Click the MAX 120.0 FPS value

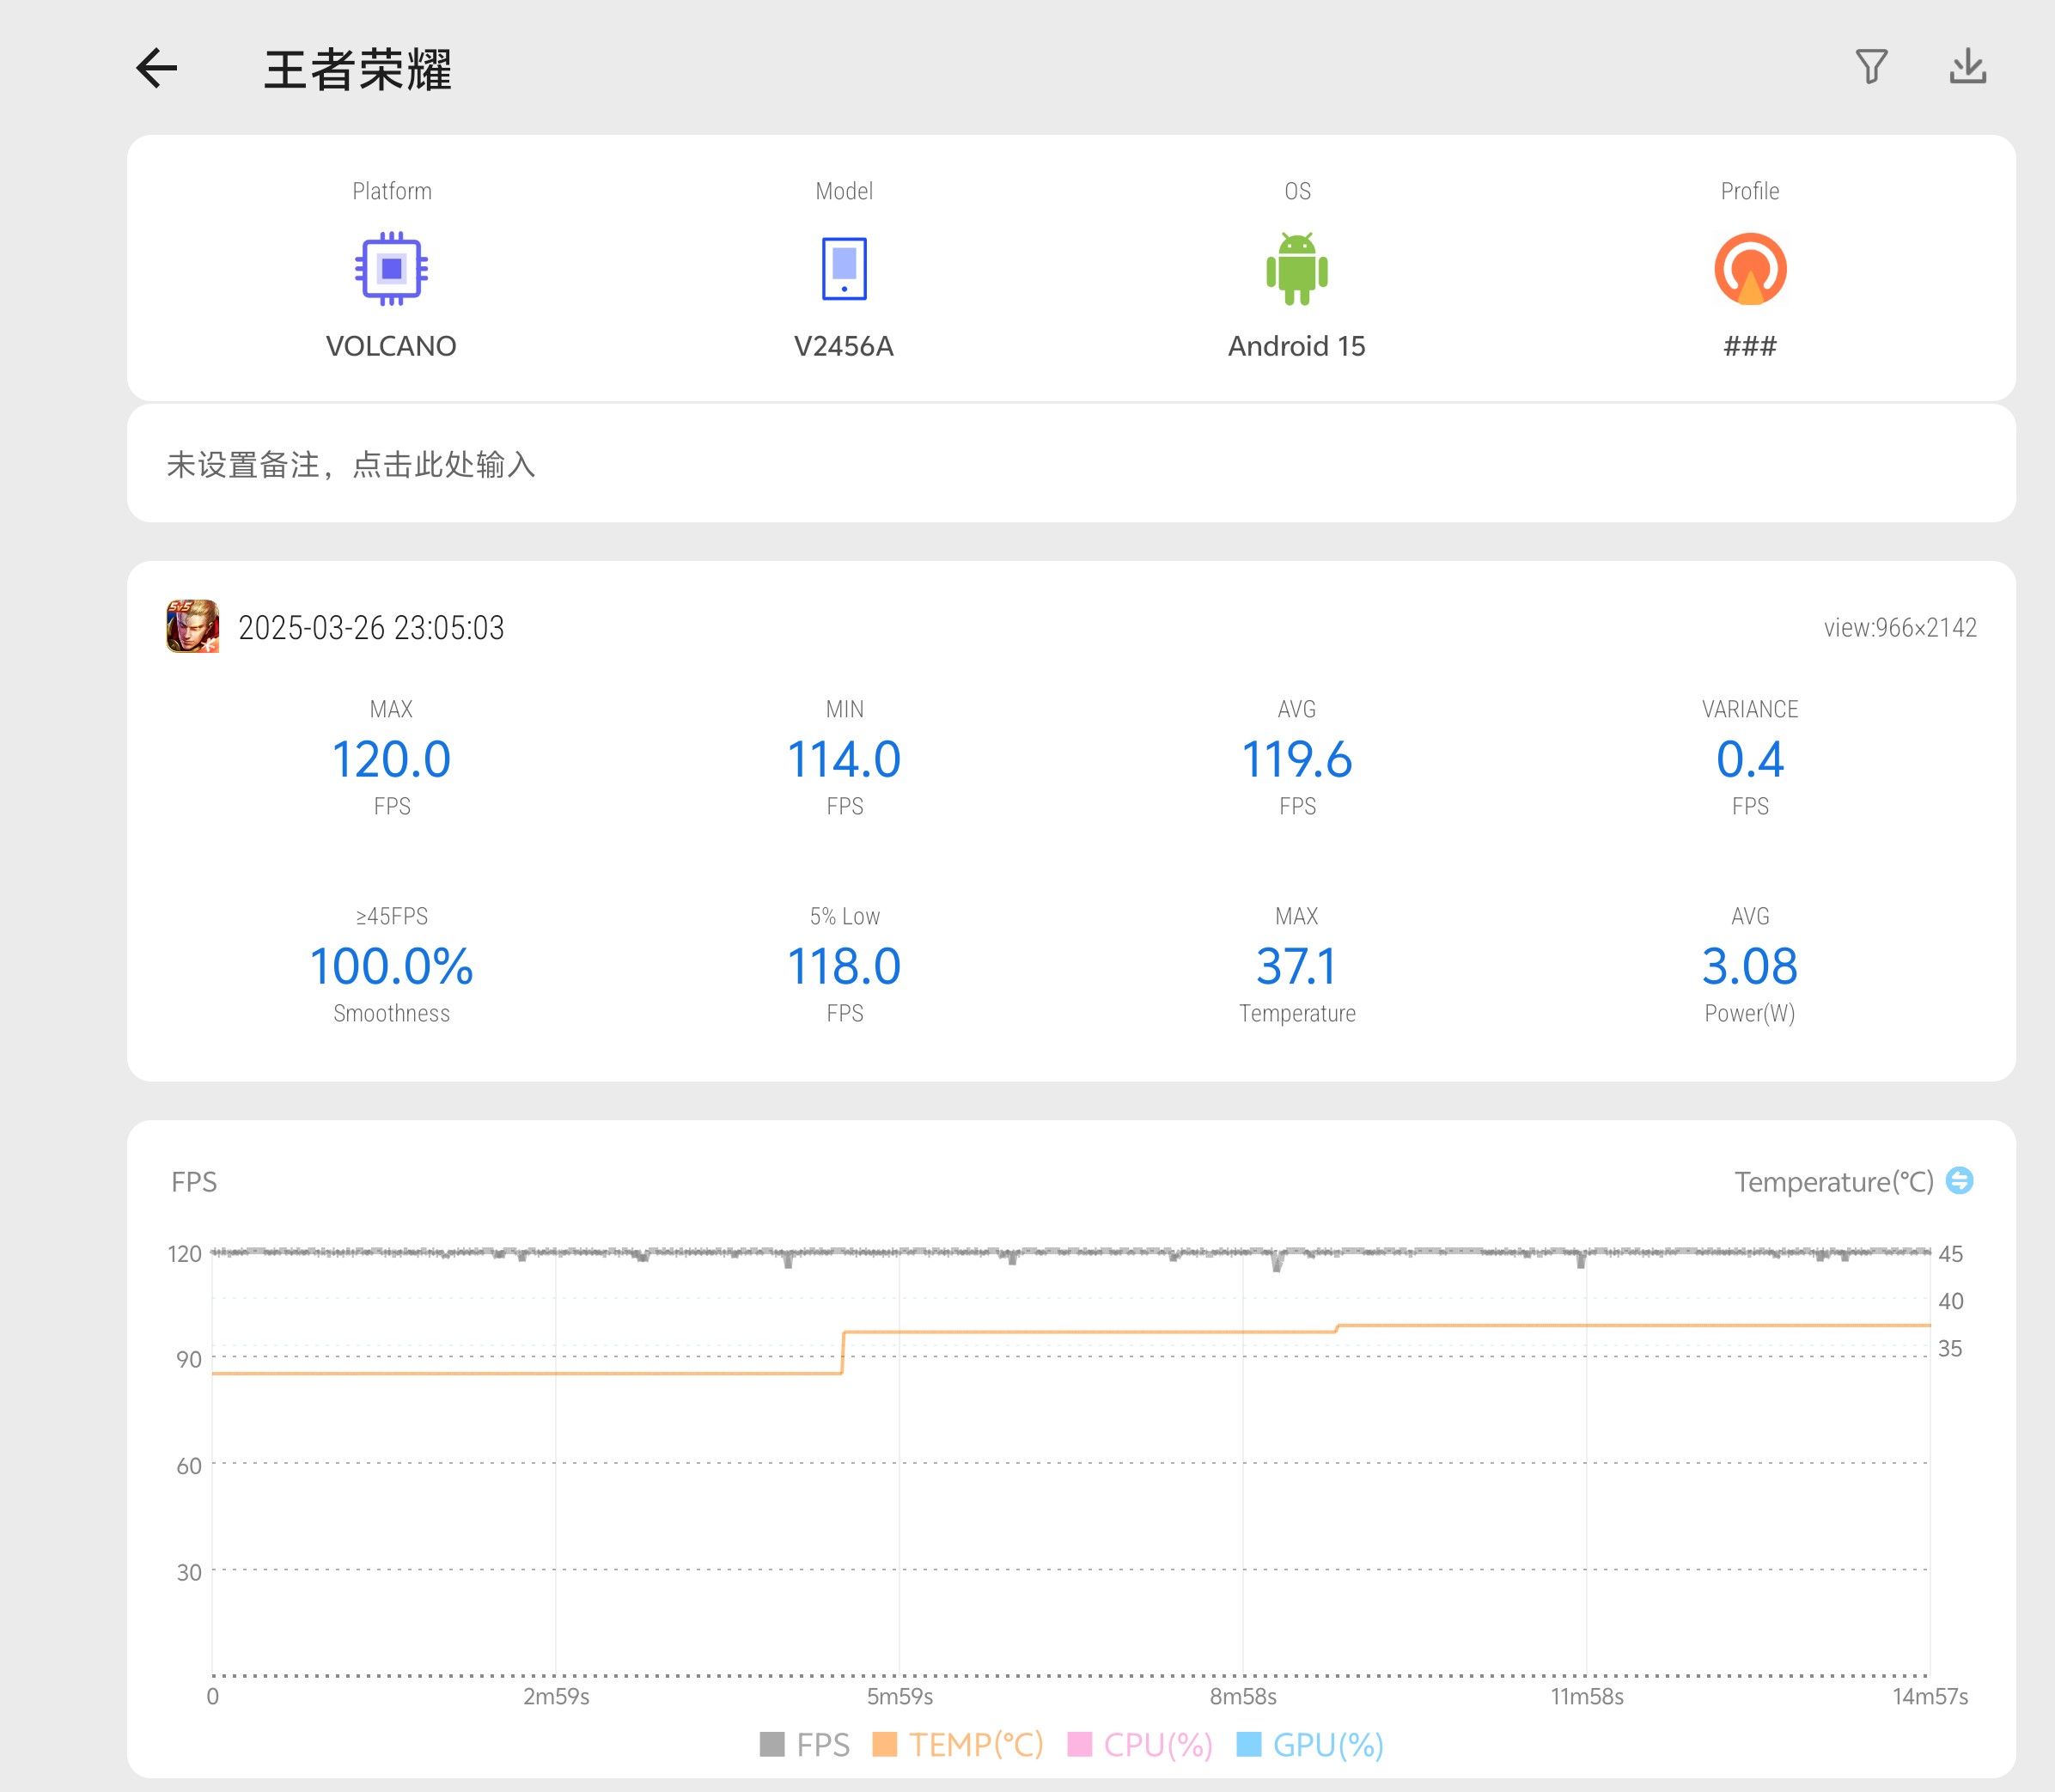[391, 759]
